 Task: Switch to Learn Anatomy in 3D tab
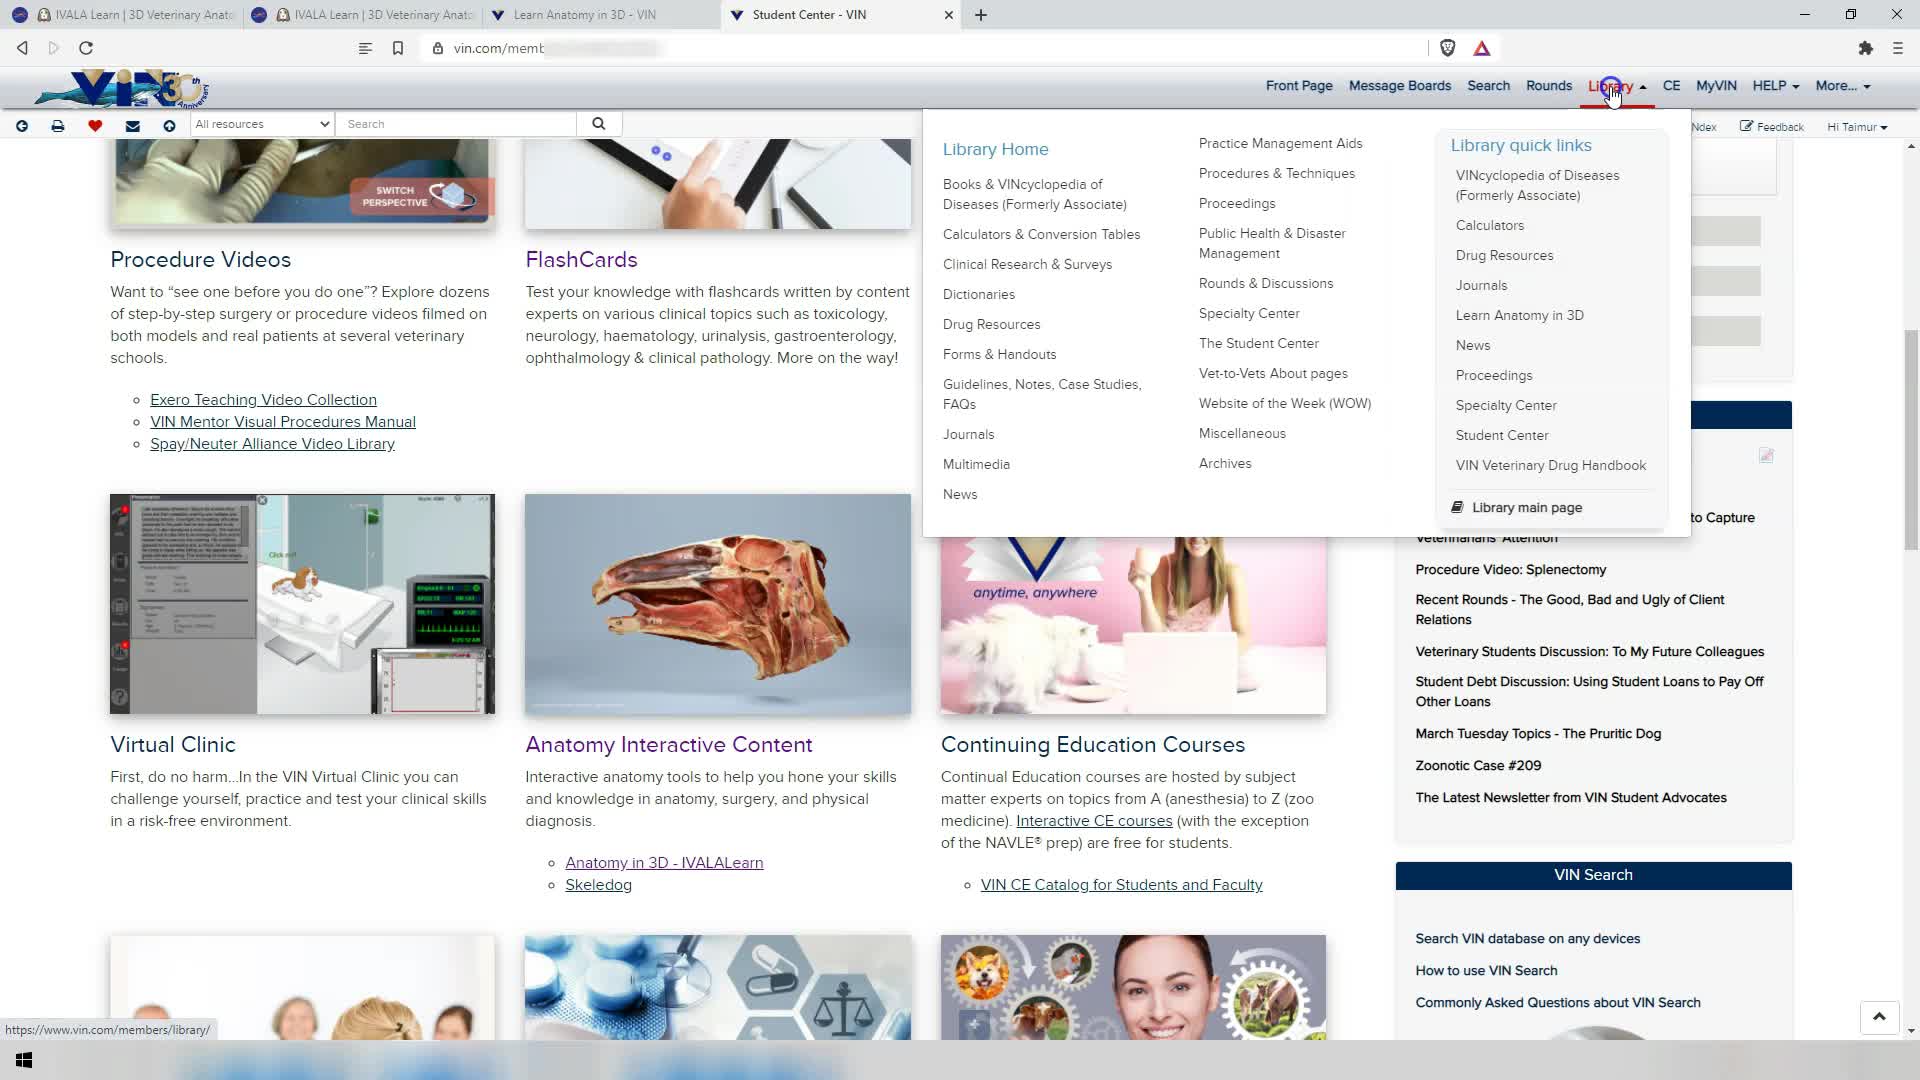[584, 15]
